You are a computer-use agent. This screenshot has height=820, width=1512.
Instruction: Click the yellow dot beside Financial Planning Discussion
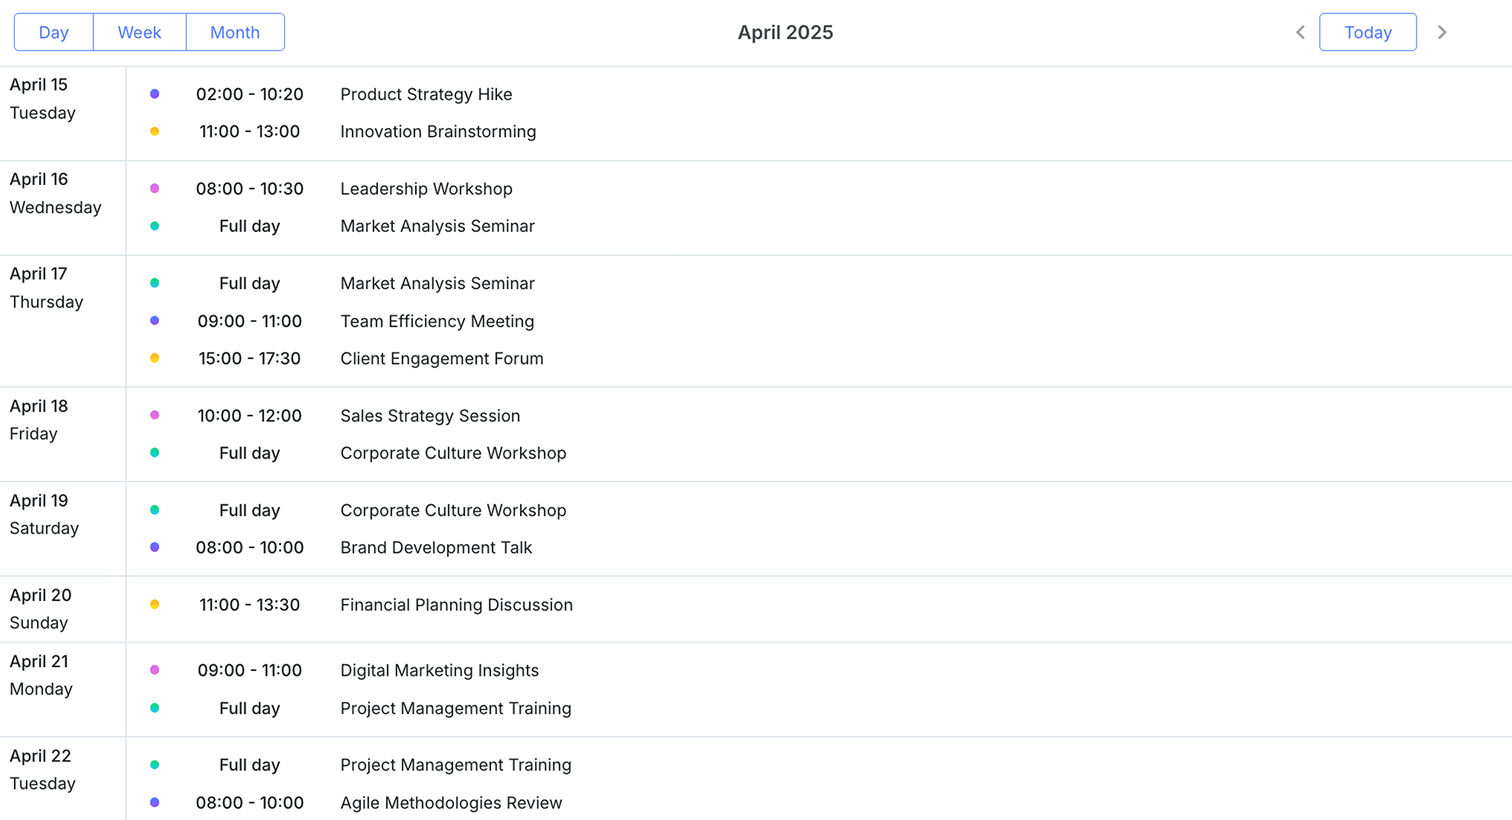click(154, 604)
